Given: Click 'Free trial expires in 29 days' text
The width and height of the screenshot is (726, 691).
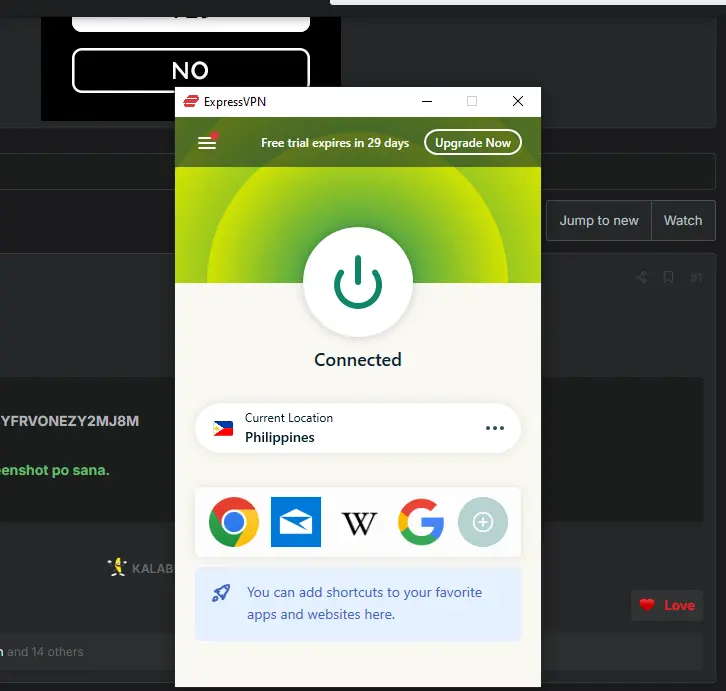Looking at the screenshot, I should (335, 143).
